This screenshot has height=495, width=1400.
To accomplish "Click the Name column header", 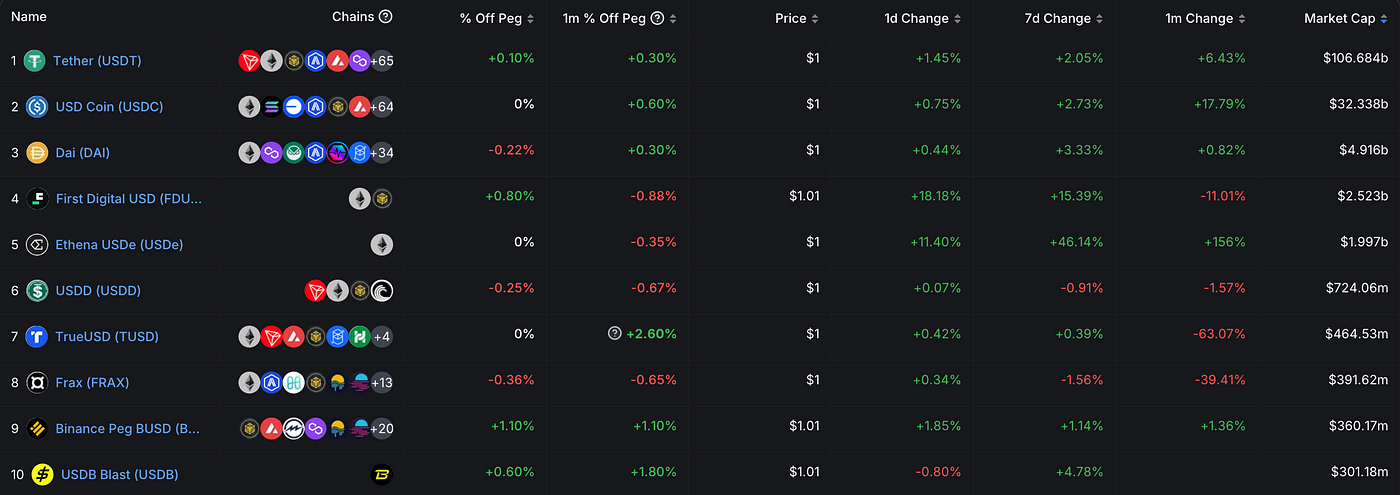I will [29, 17].
